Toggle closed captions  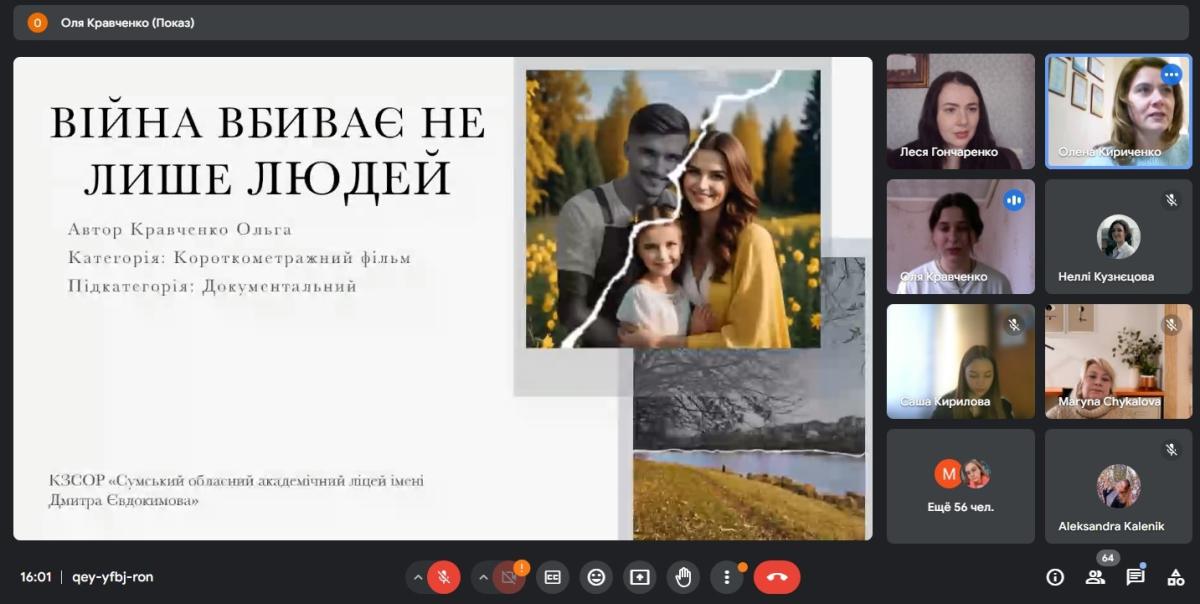pos(552,577)
